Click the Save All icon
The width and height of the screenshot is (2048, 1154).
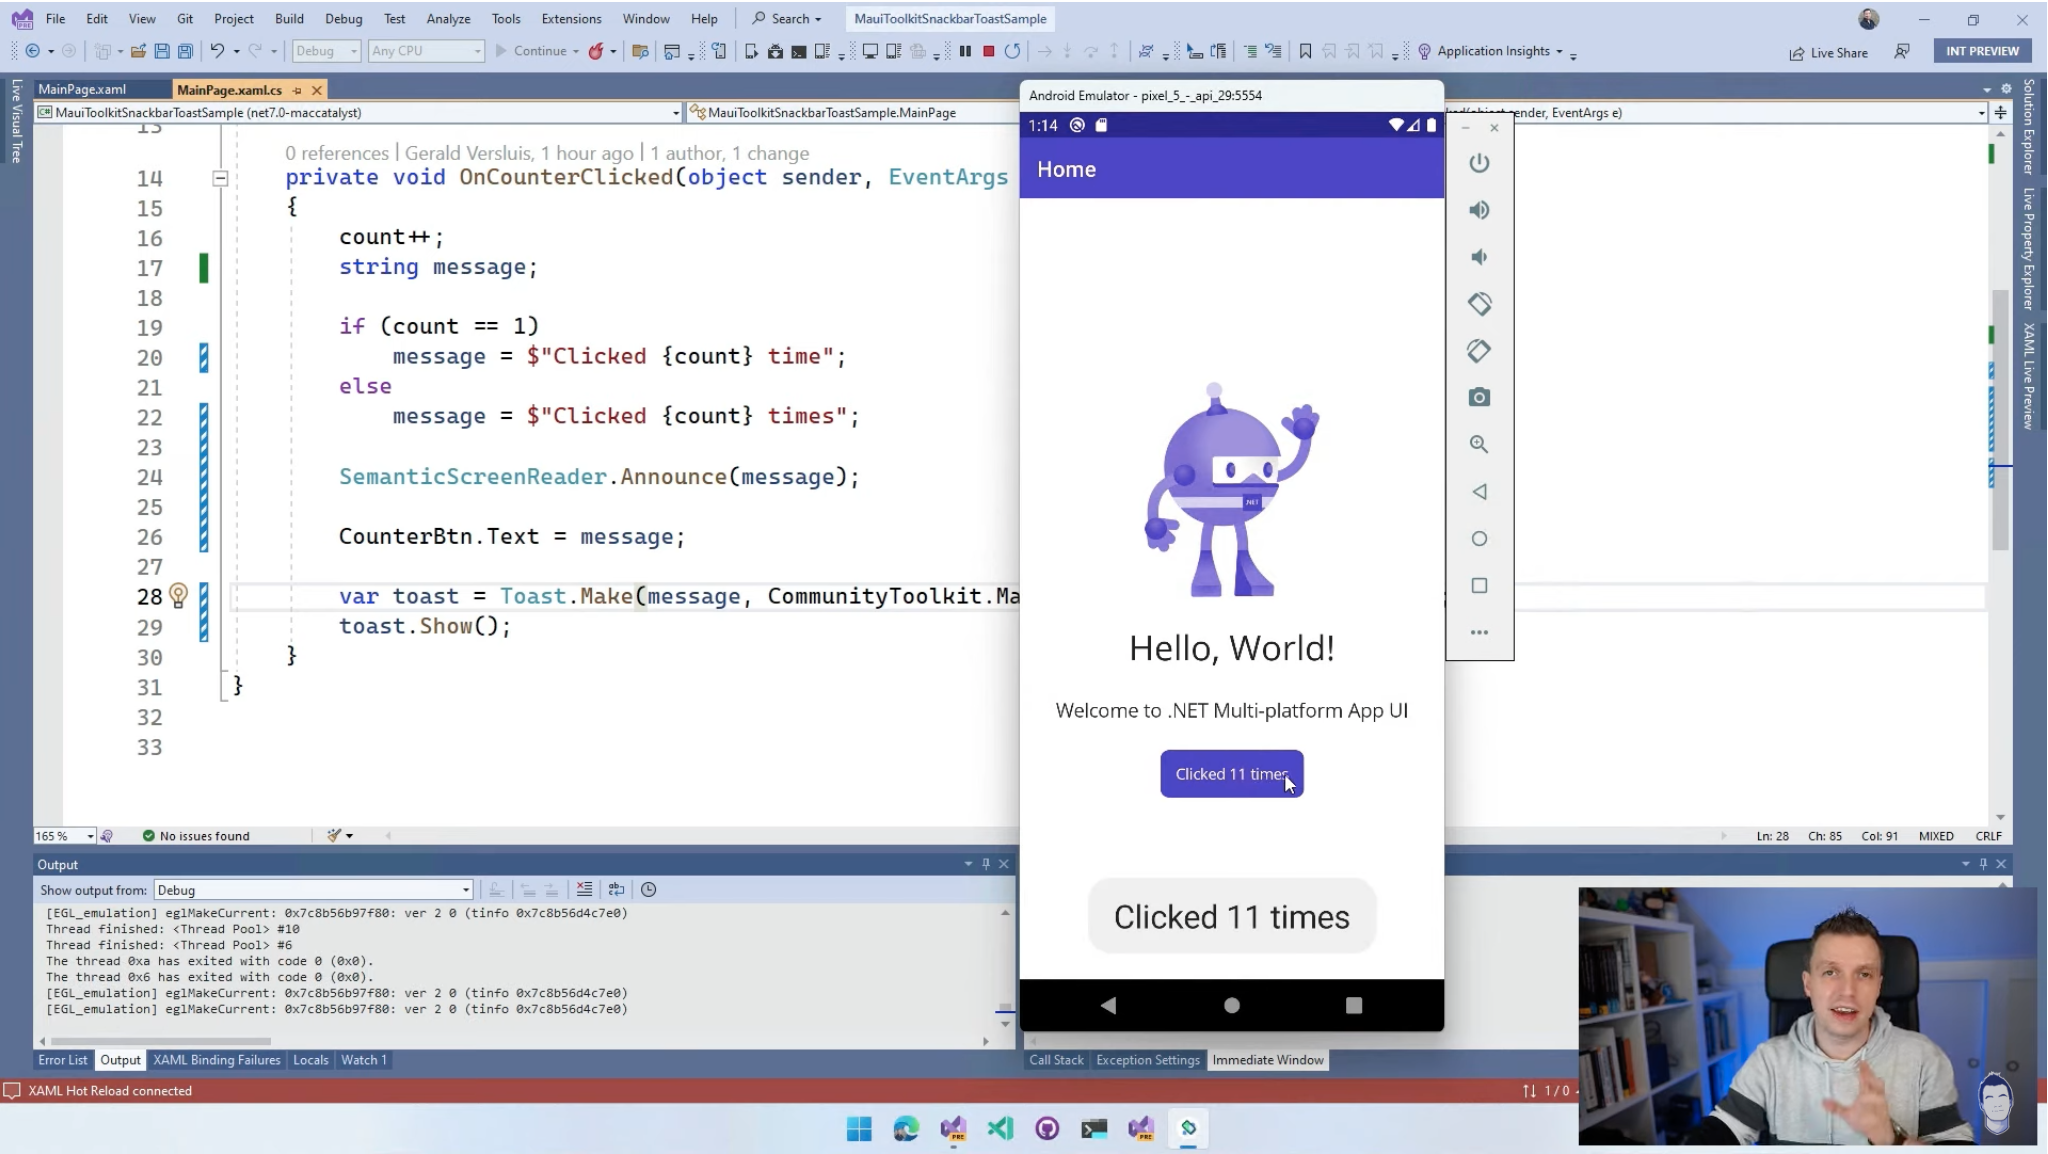pos(185,51)
